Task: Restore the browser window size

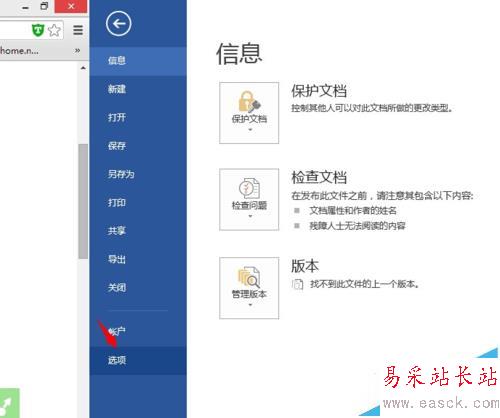Action: [x=44, y=6]
